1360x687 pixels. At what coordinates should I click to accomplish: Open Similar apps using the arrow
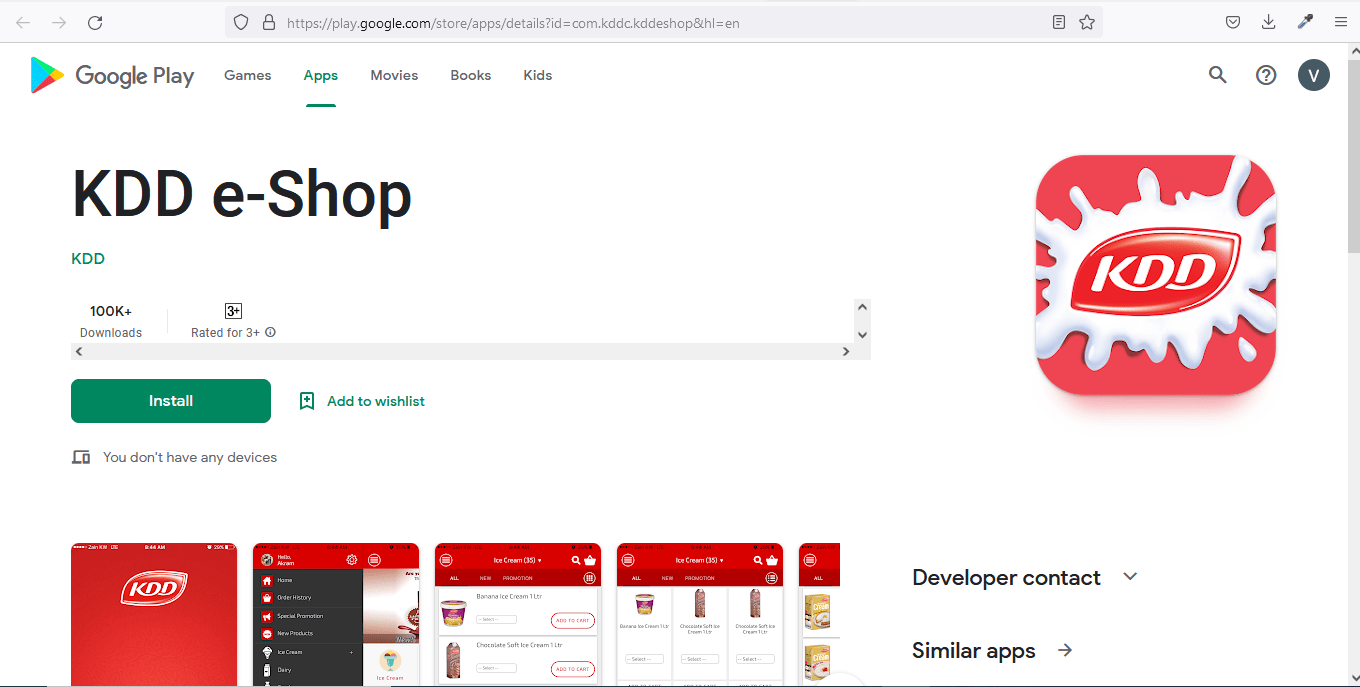coord(1065,650)
